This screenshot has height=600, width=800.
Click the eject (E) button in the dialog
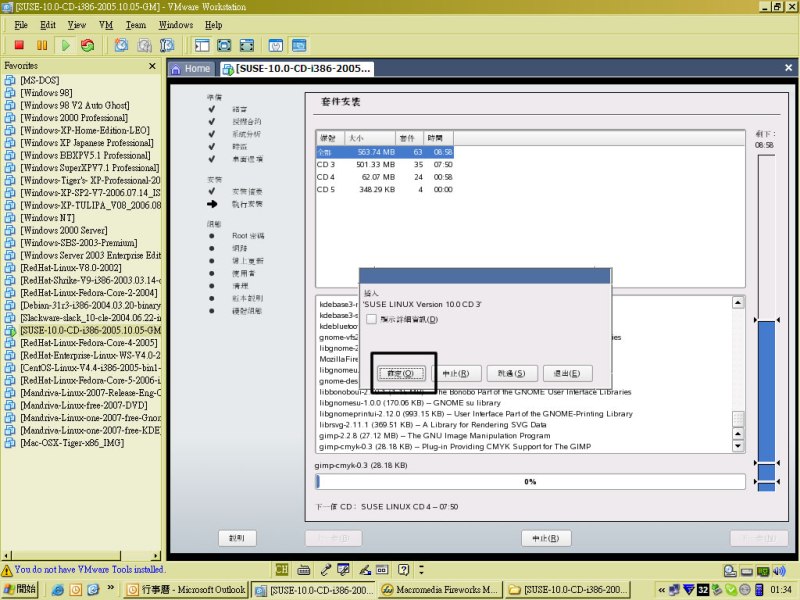[567, 373]
